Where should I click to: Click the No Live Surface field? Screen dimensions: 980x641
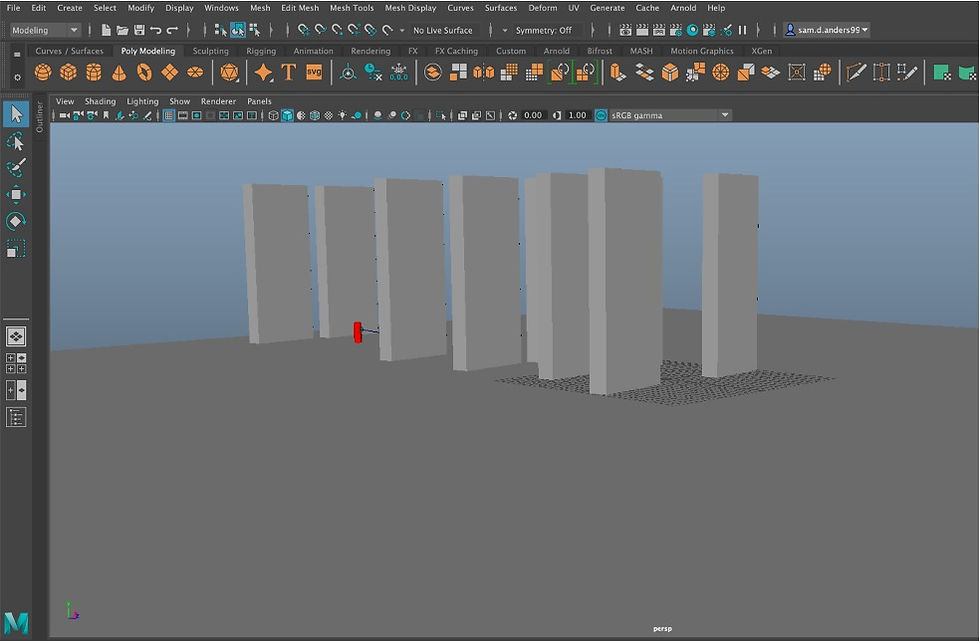[443, 30]
